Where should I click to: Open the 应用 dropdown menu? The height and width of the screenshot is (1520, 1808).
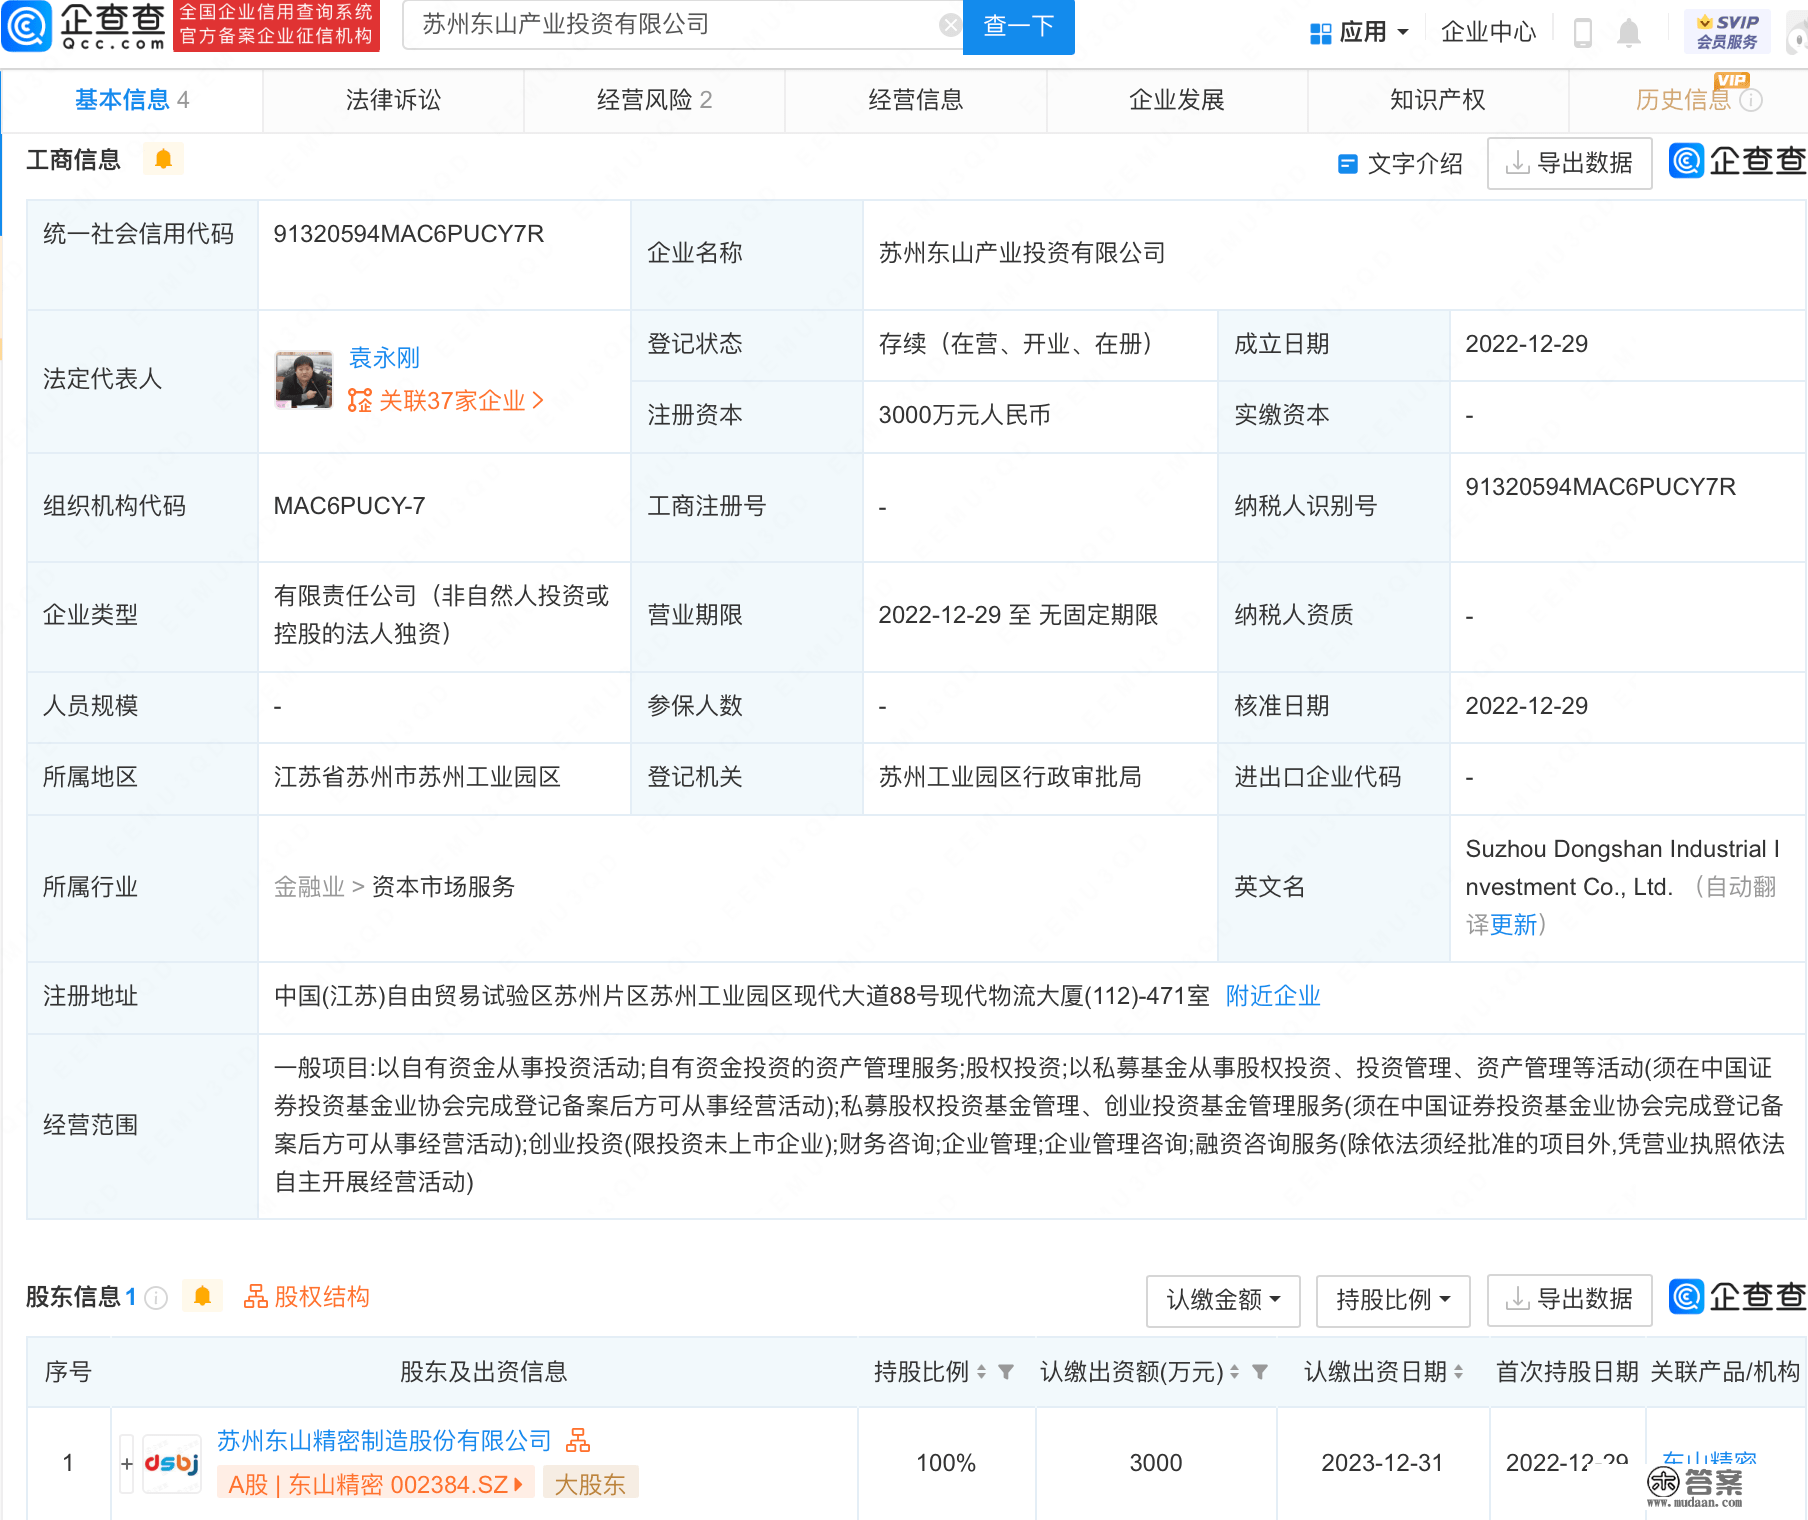click(1360, 32)
